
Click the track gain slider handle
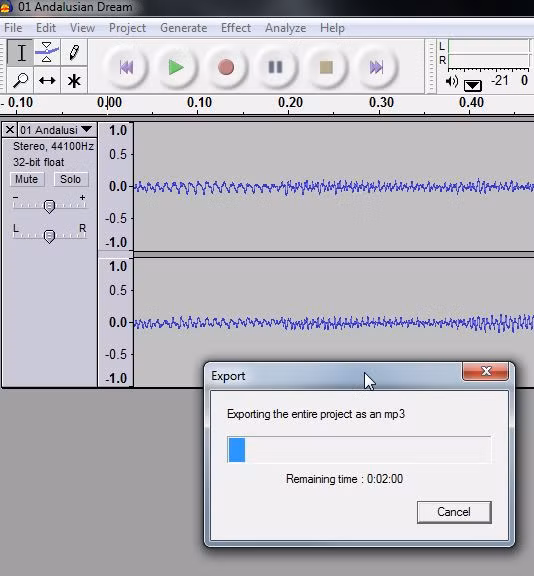coord(49,206)
